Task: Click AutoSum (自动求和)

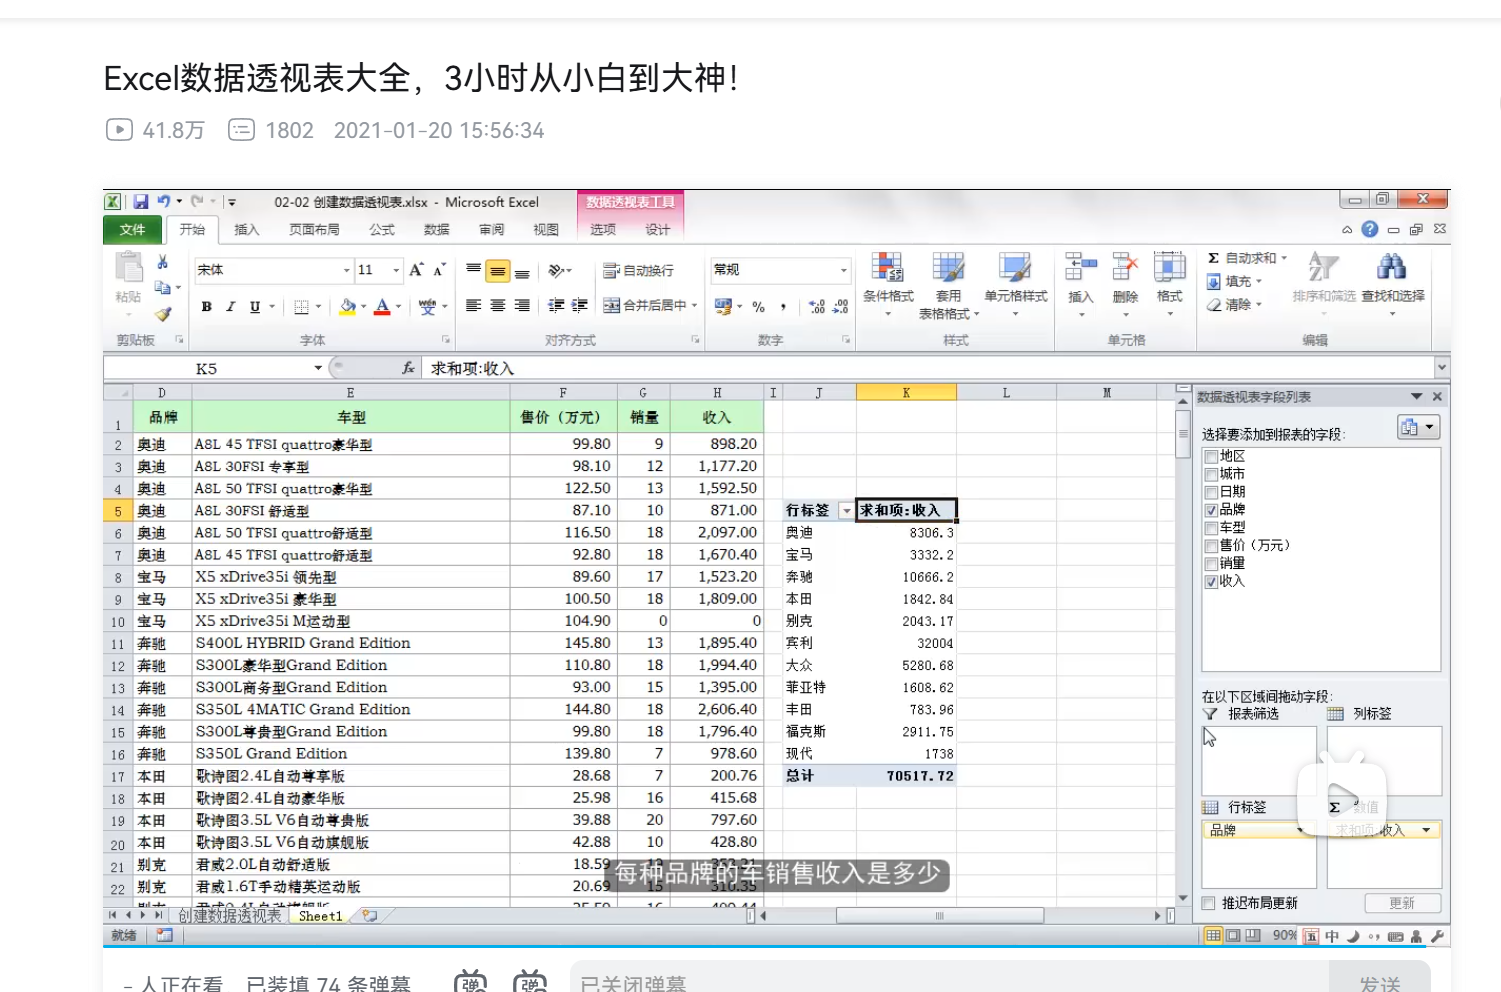Action: coord(1247,258)
